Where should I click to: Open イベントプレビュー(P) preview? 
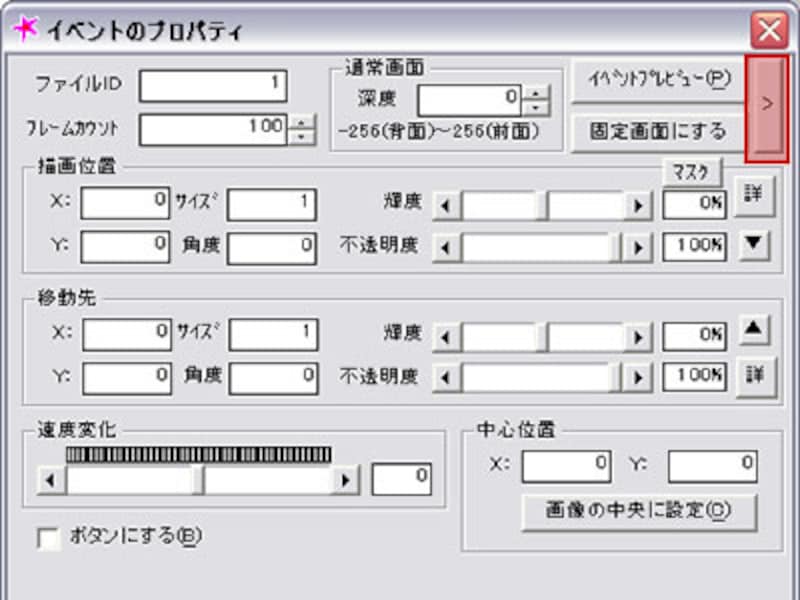[x=659, y=80]
